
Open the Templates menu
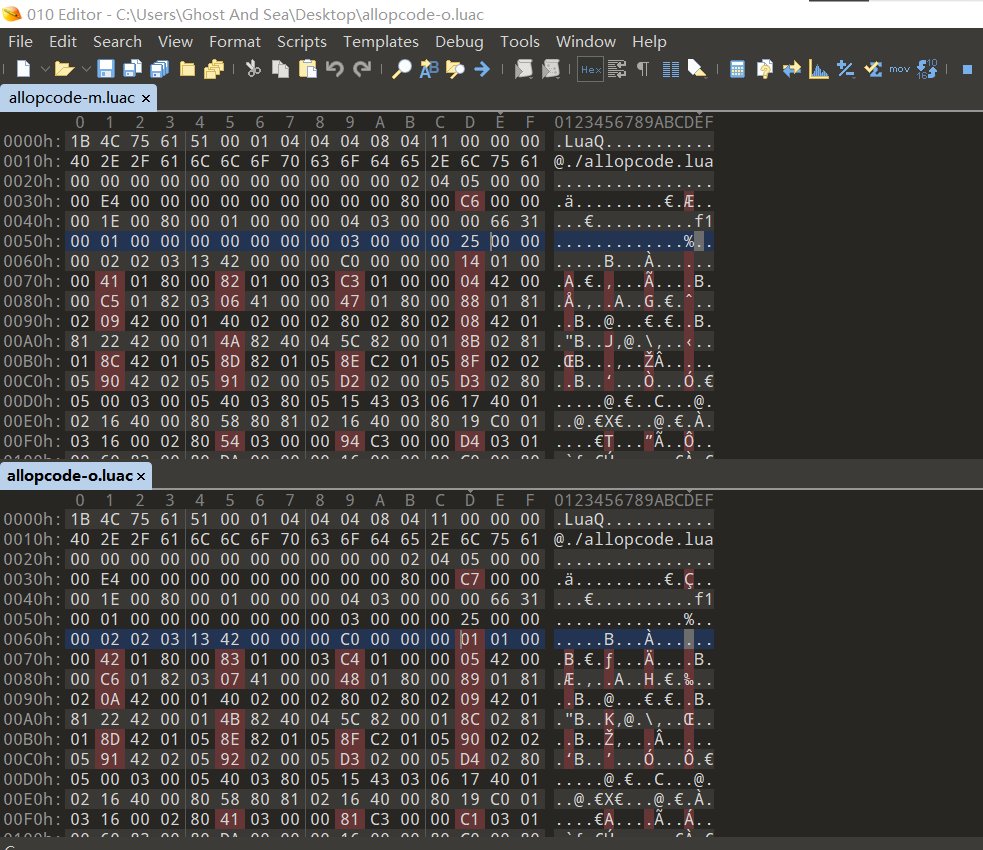380,41
